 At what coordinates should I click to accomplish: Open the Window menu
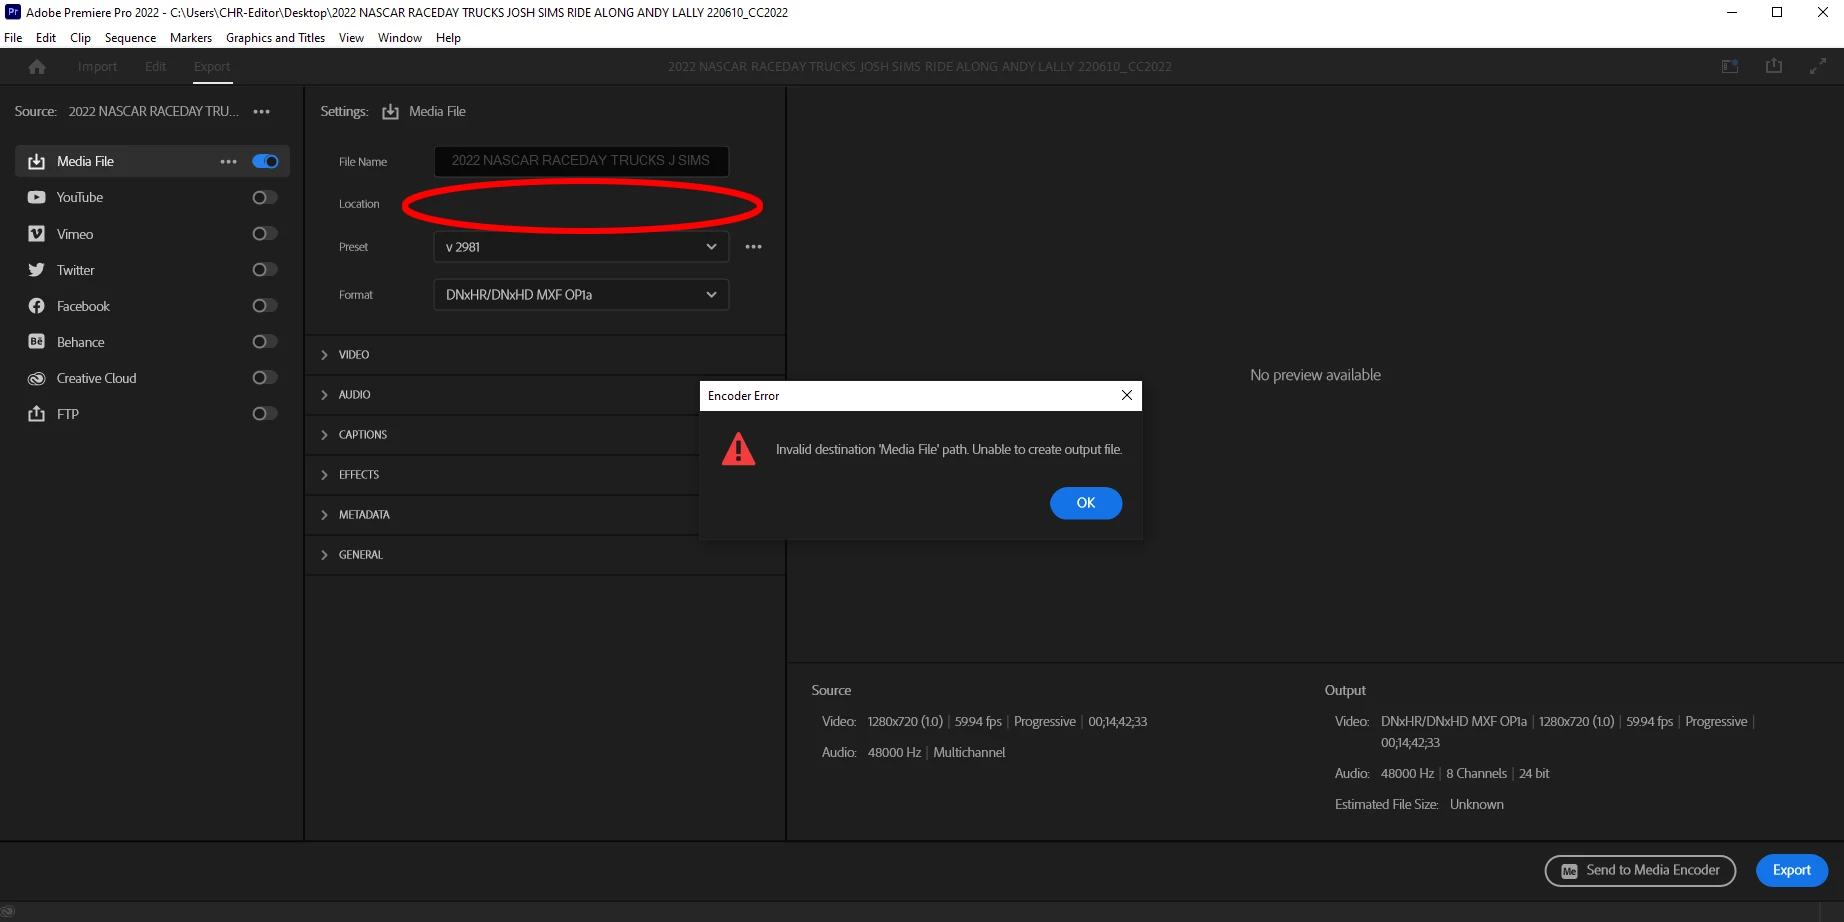click(x=400, y=38)
